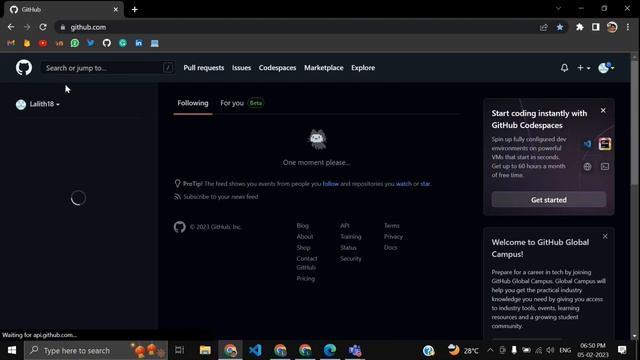Image resolution: width=640 pixels, height=360 pixels.
Task: Click the RSS feed icon
Action: (177, 197)
